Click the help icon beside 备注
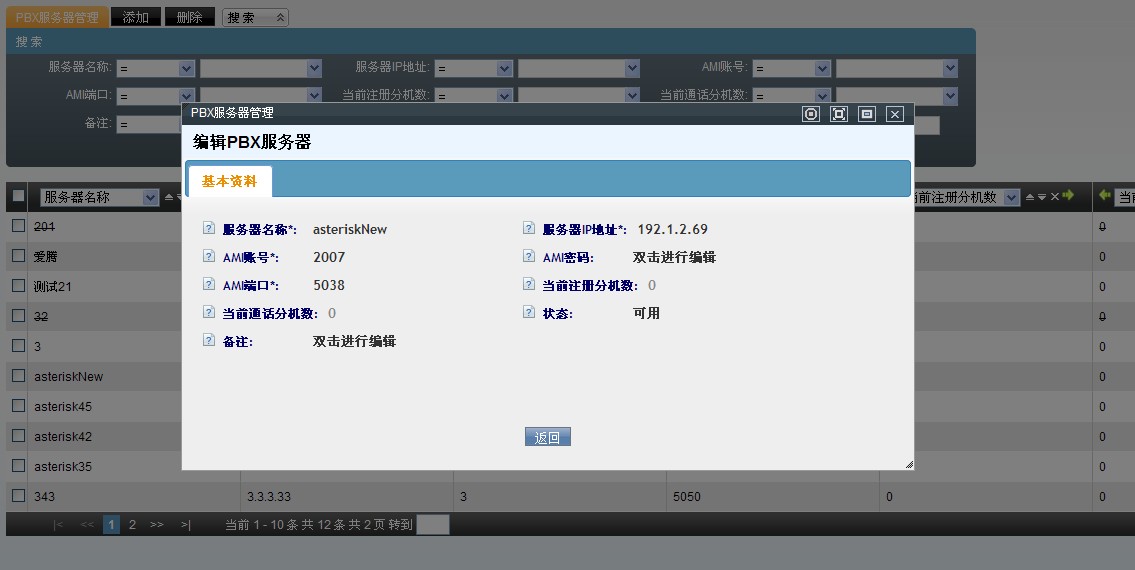The image size is (1135, 570). 209,340
